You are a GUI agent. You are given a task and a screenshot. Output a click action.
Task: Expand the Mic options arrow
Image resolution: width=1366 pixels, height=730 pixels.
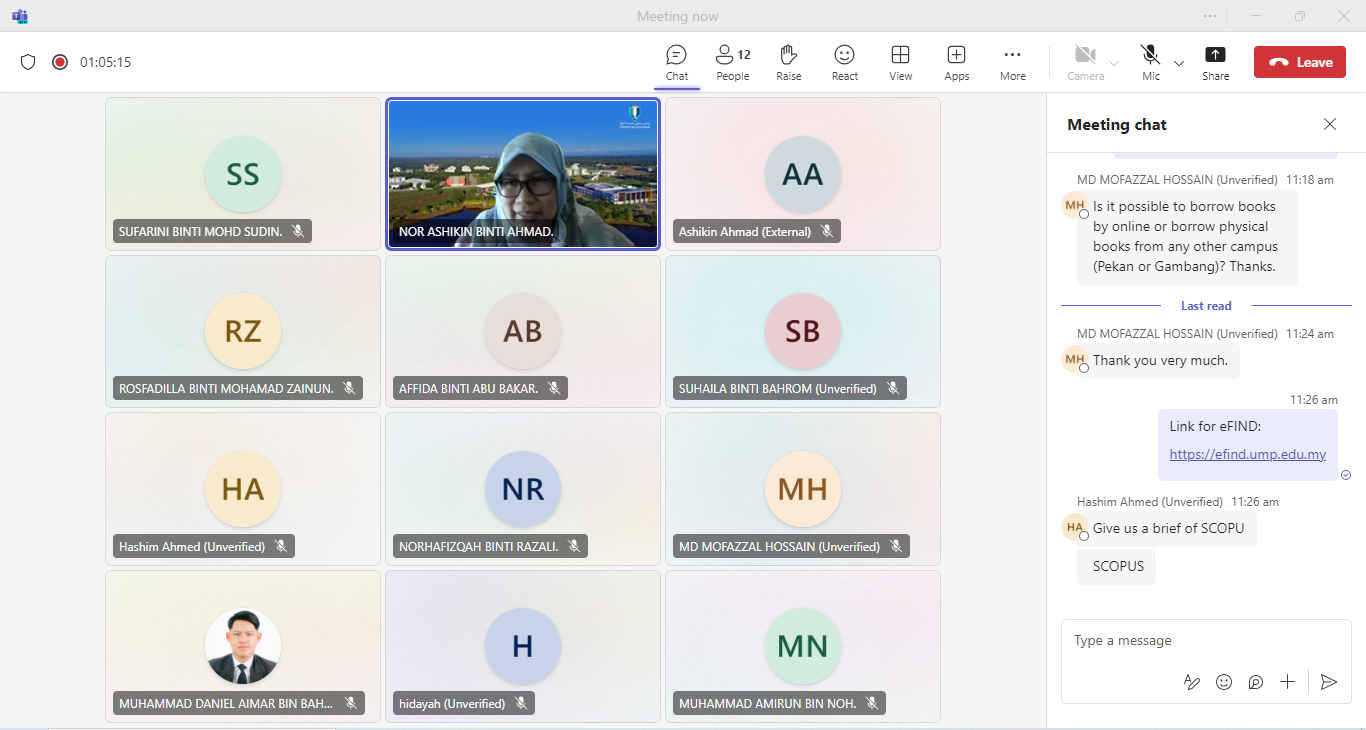[x=1178, y=63]
